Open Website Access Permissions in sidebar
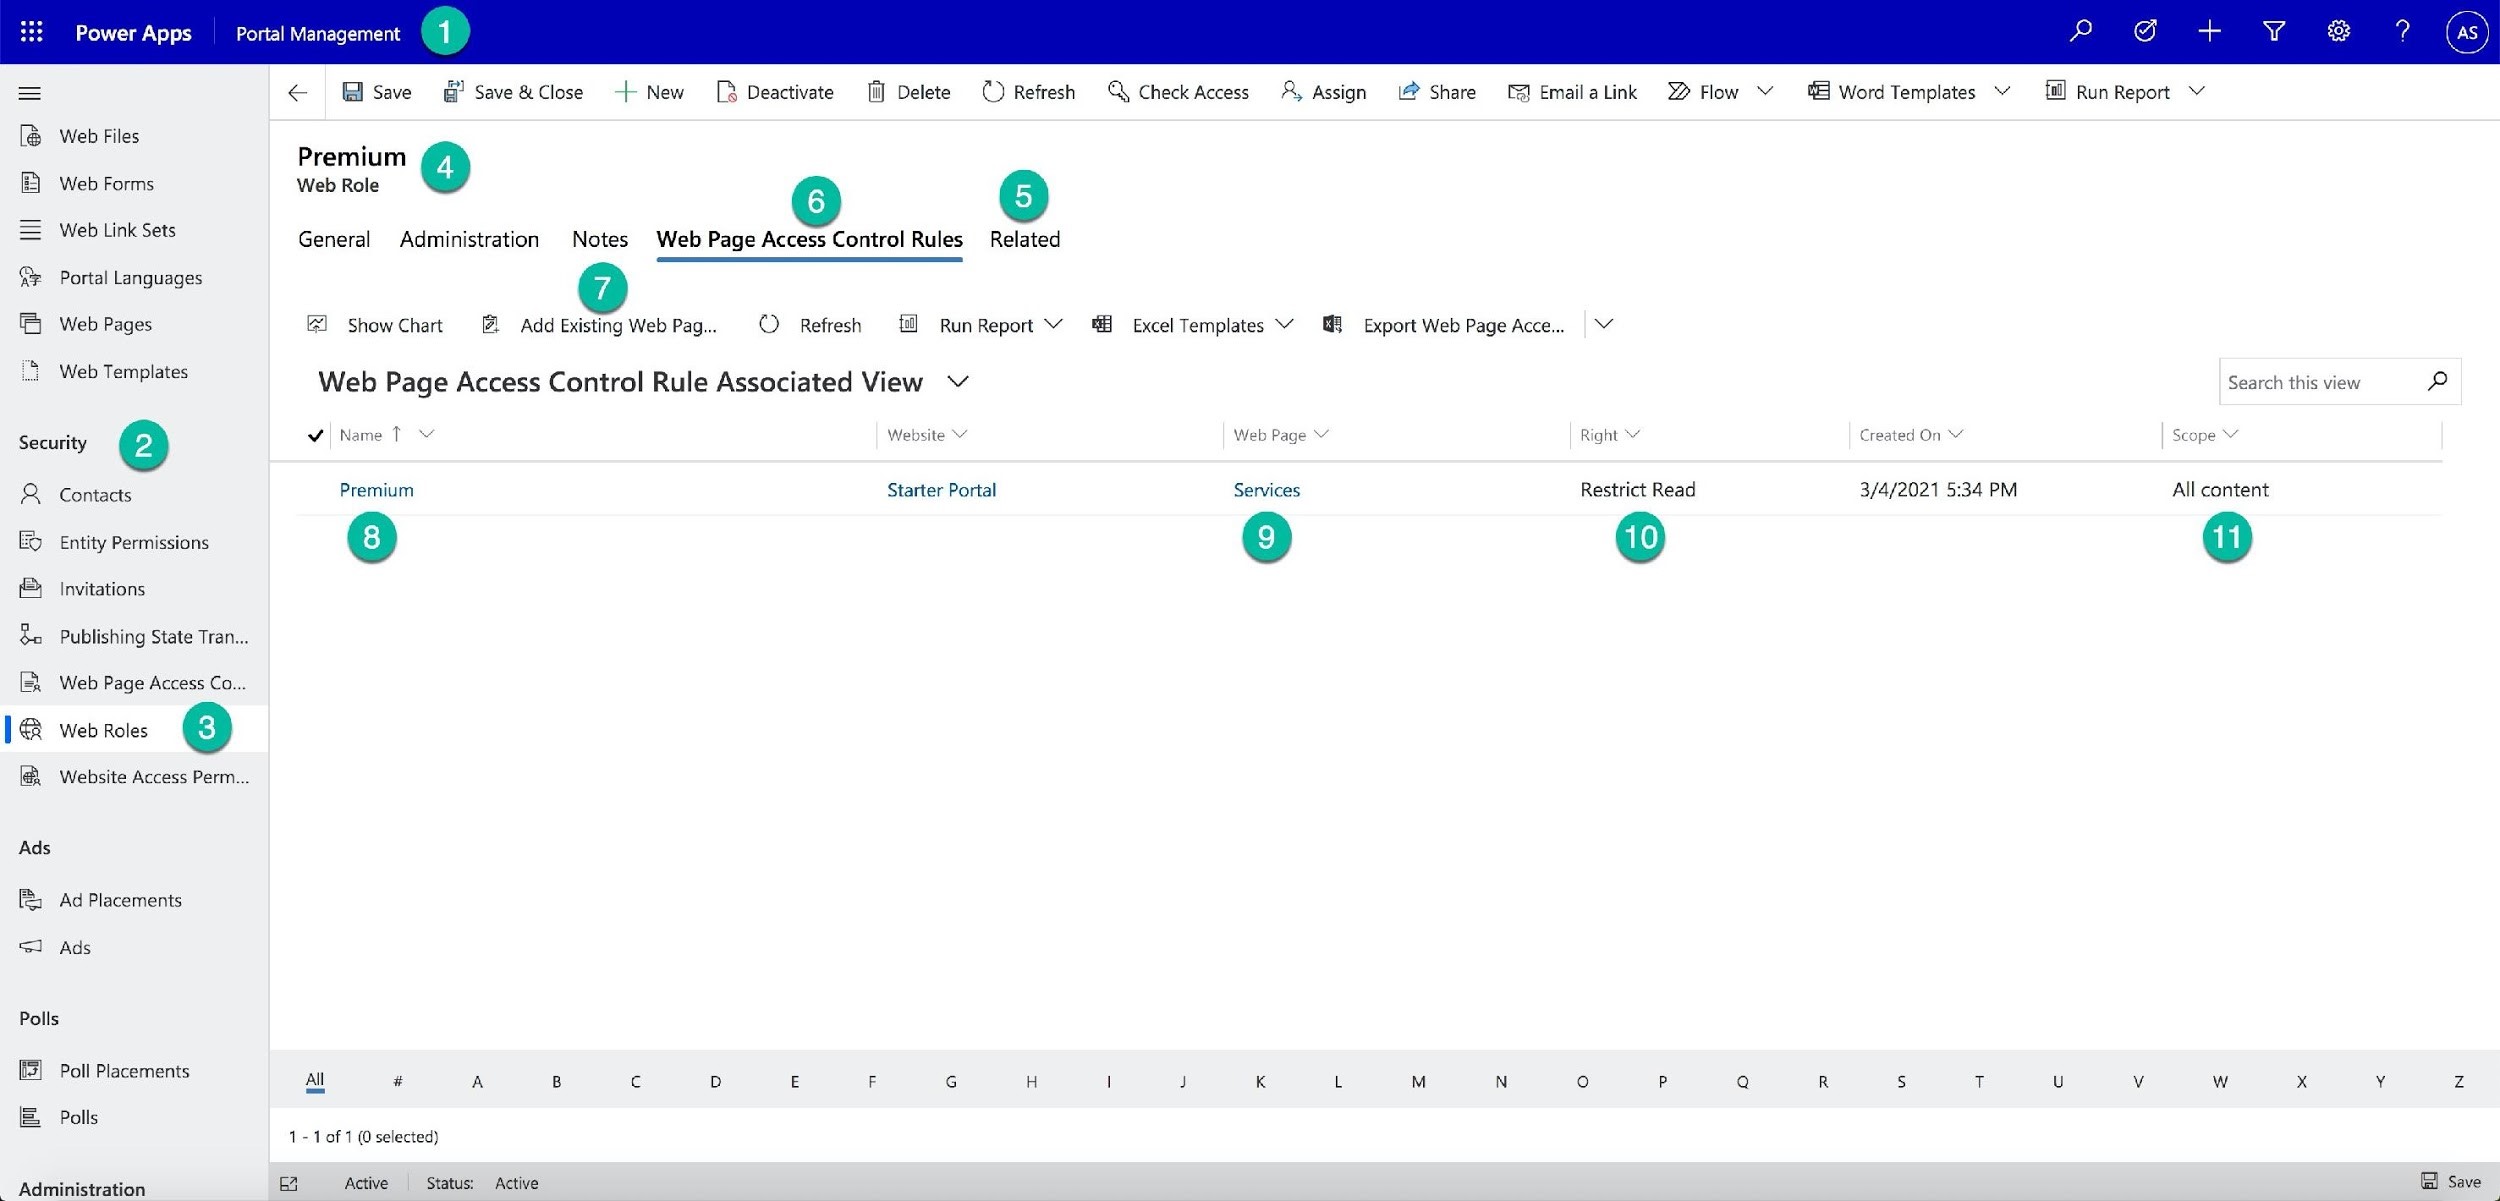The height and width of the screenshot is (1201, 2500). 134,777
